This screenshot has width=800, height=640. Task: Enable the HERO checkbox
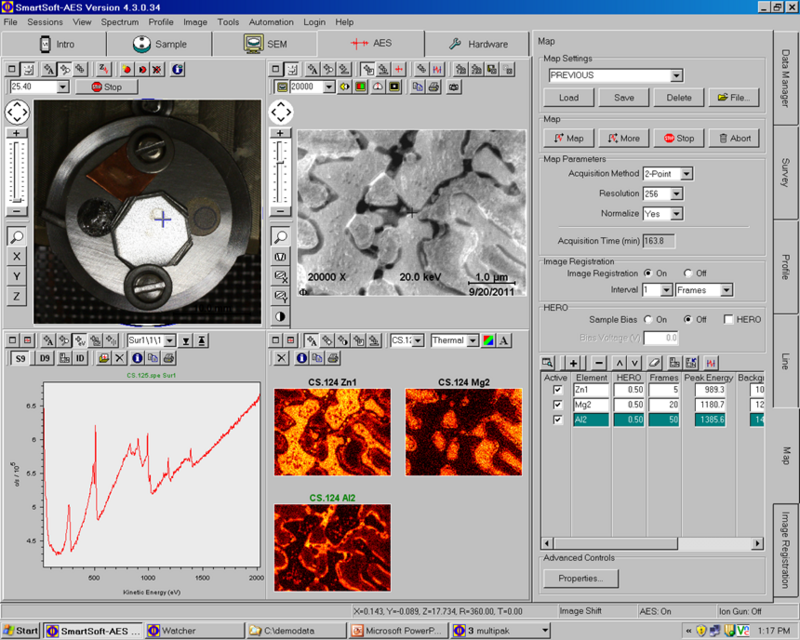click(x=727, y=319)
